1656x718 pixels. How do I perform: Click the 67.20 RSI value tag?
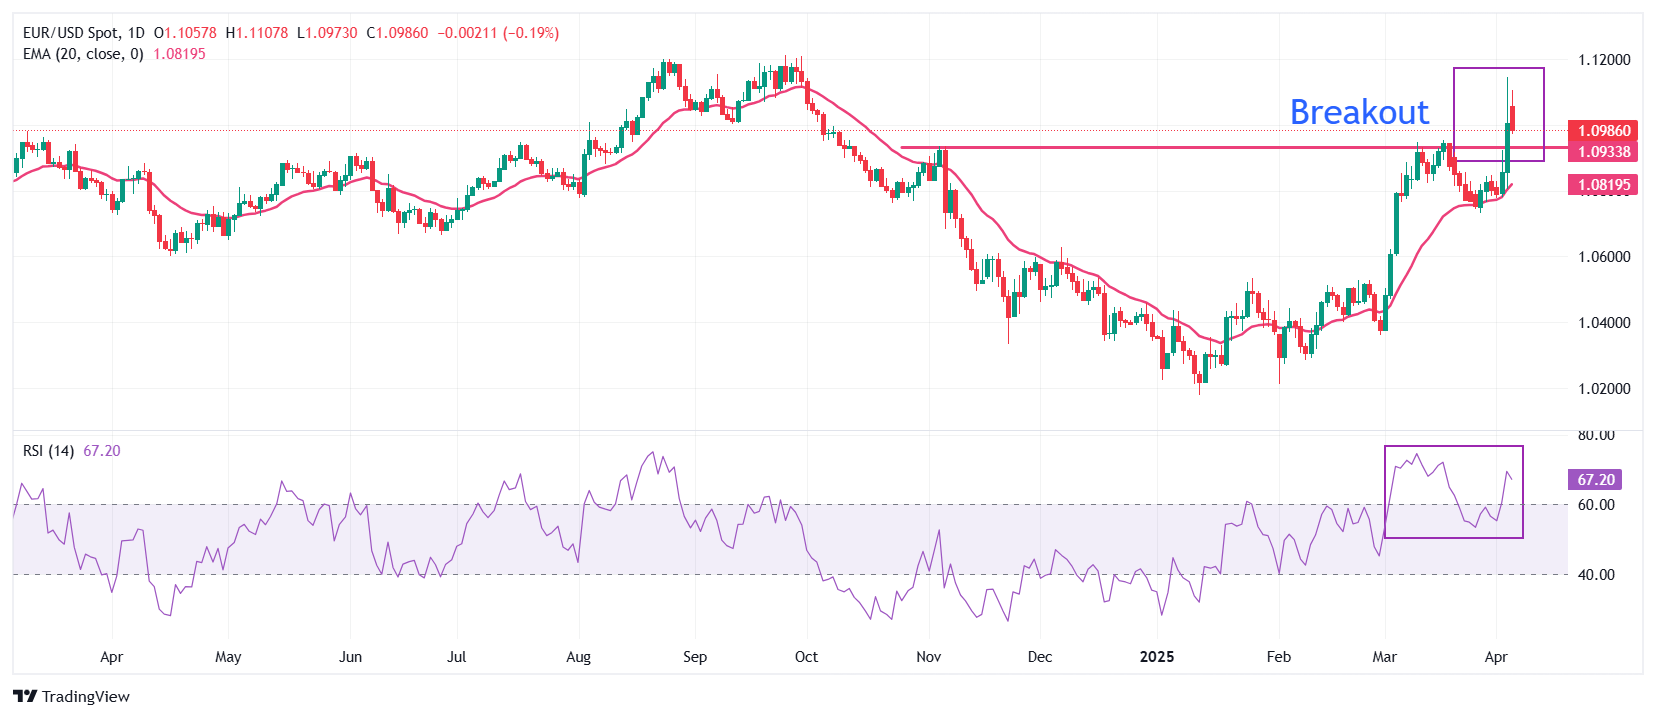click(1595, 480)
